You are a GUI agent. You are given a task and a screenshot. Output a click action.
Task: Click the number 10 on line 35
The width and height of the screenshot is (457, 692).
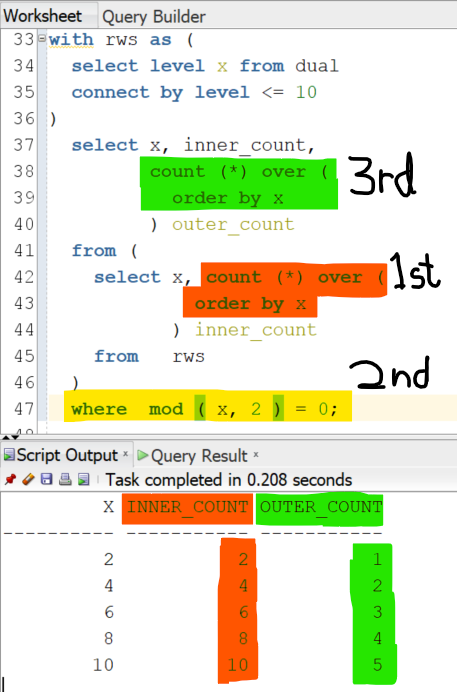click(306, 92)
